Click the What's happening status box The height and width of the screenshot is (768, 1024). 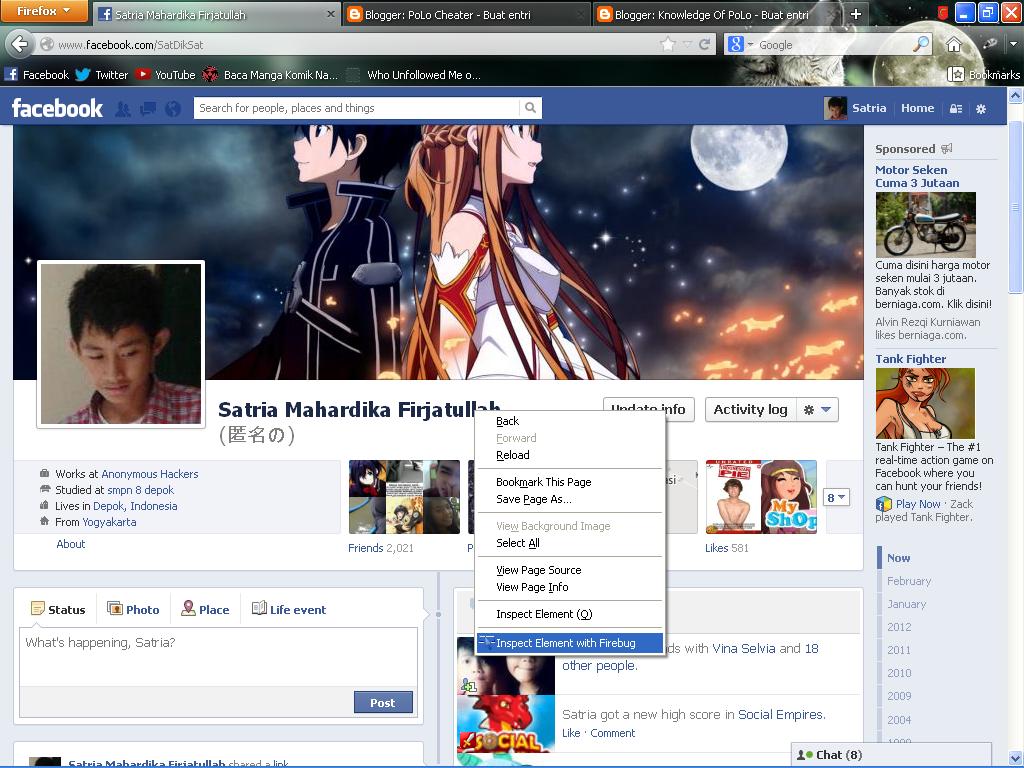pyautogui.click(x=219, y=657)
